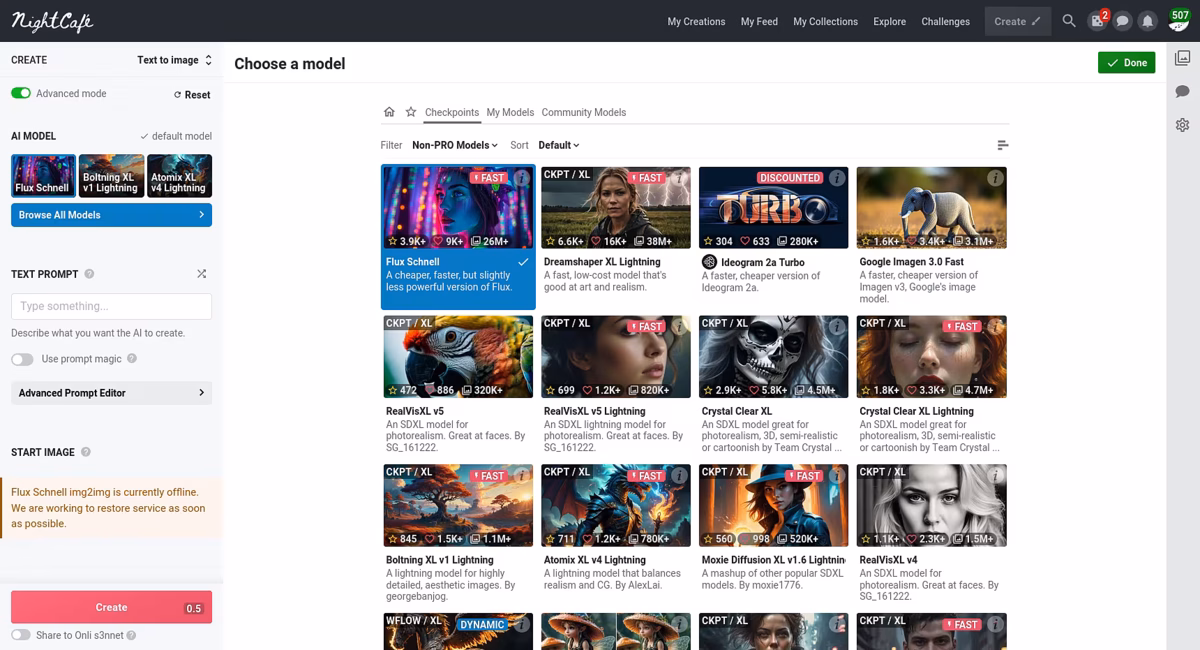Toggle the Share to Onli s3nnet switch
This screenshot has height=650, width=1200.
(21, 635)
